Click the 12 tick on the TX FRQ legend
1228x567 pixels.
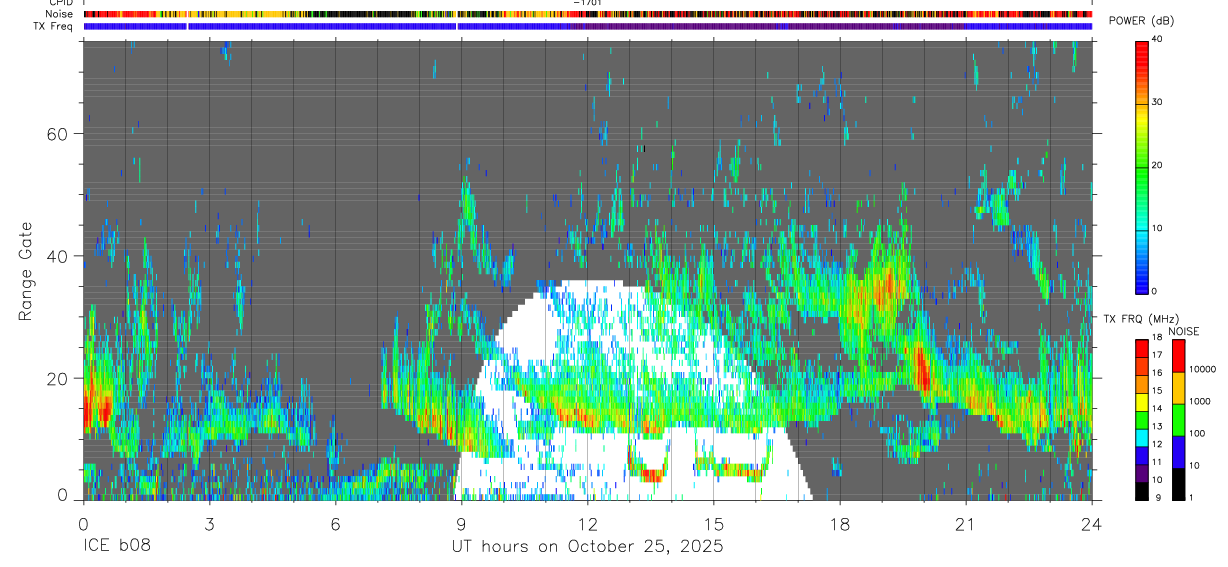[x=1157, y=444]
